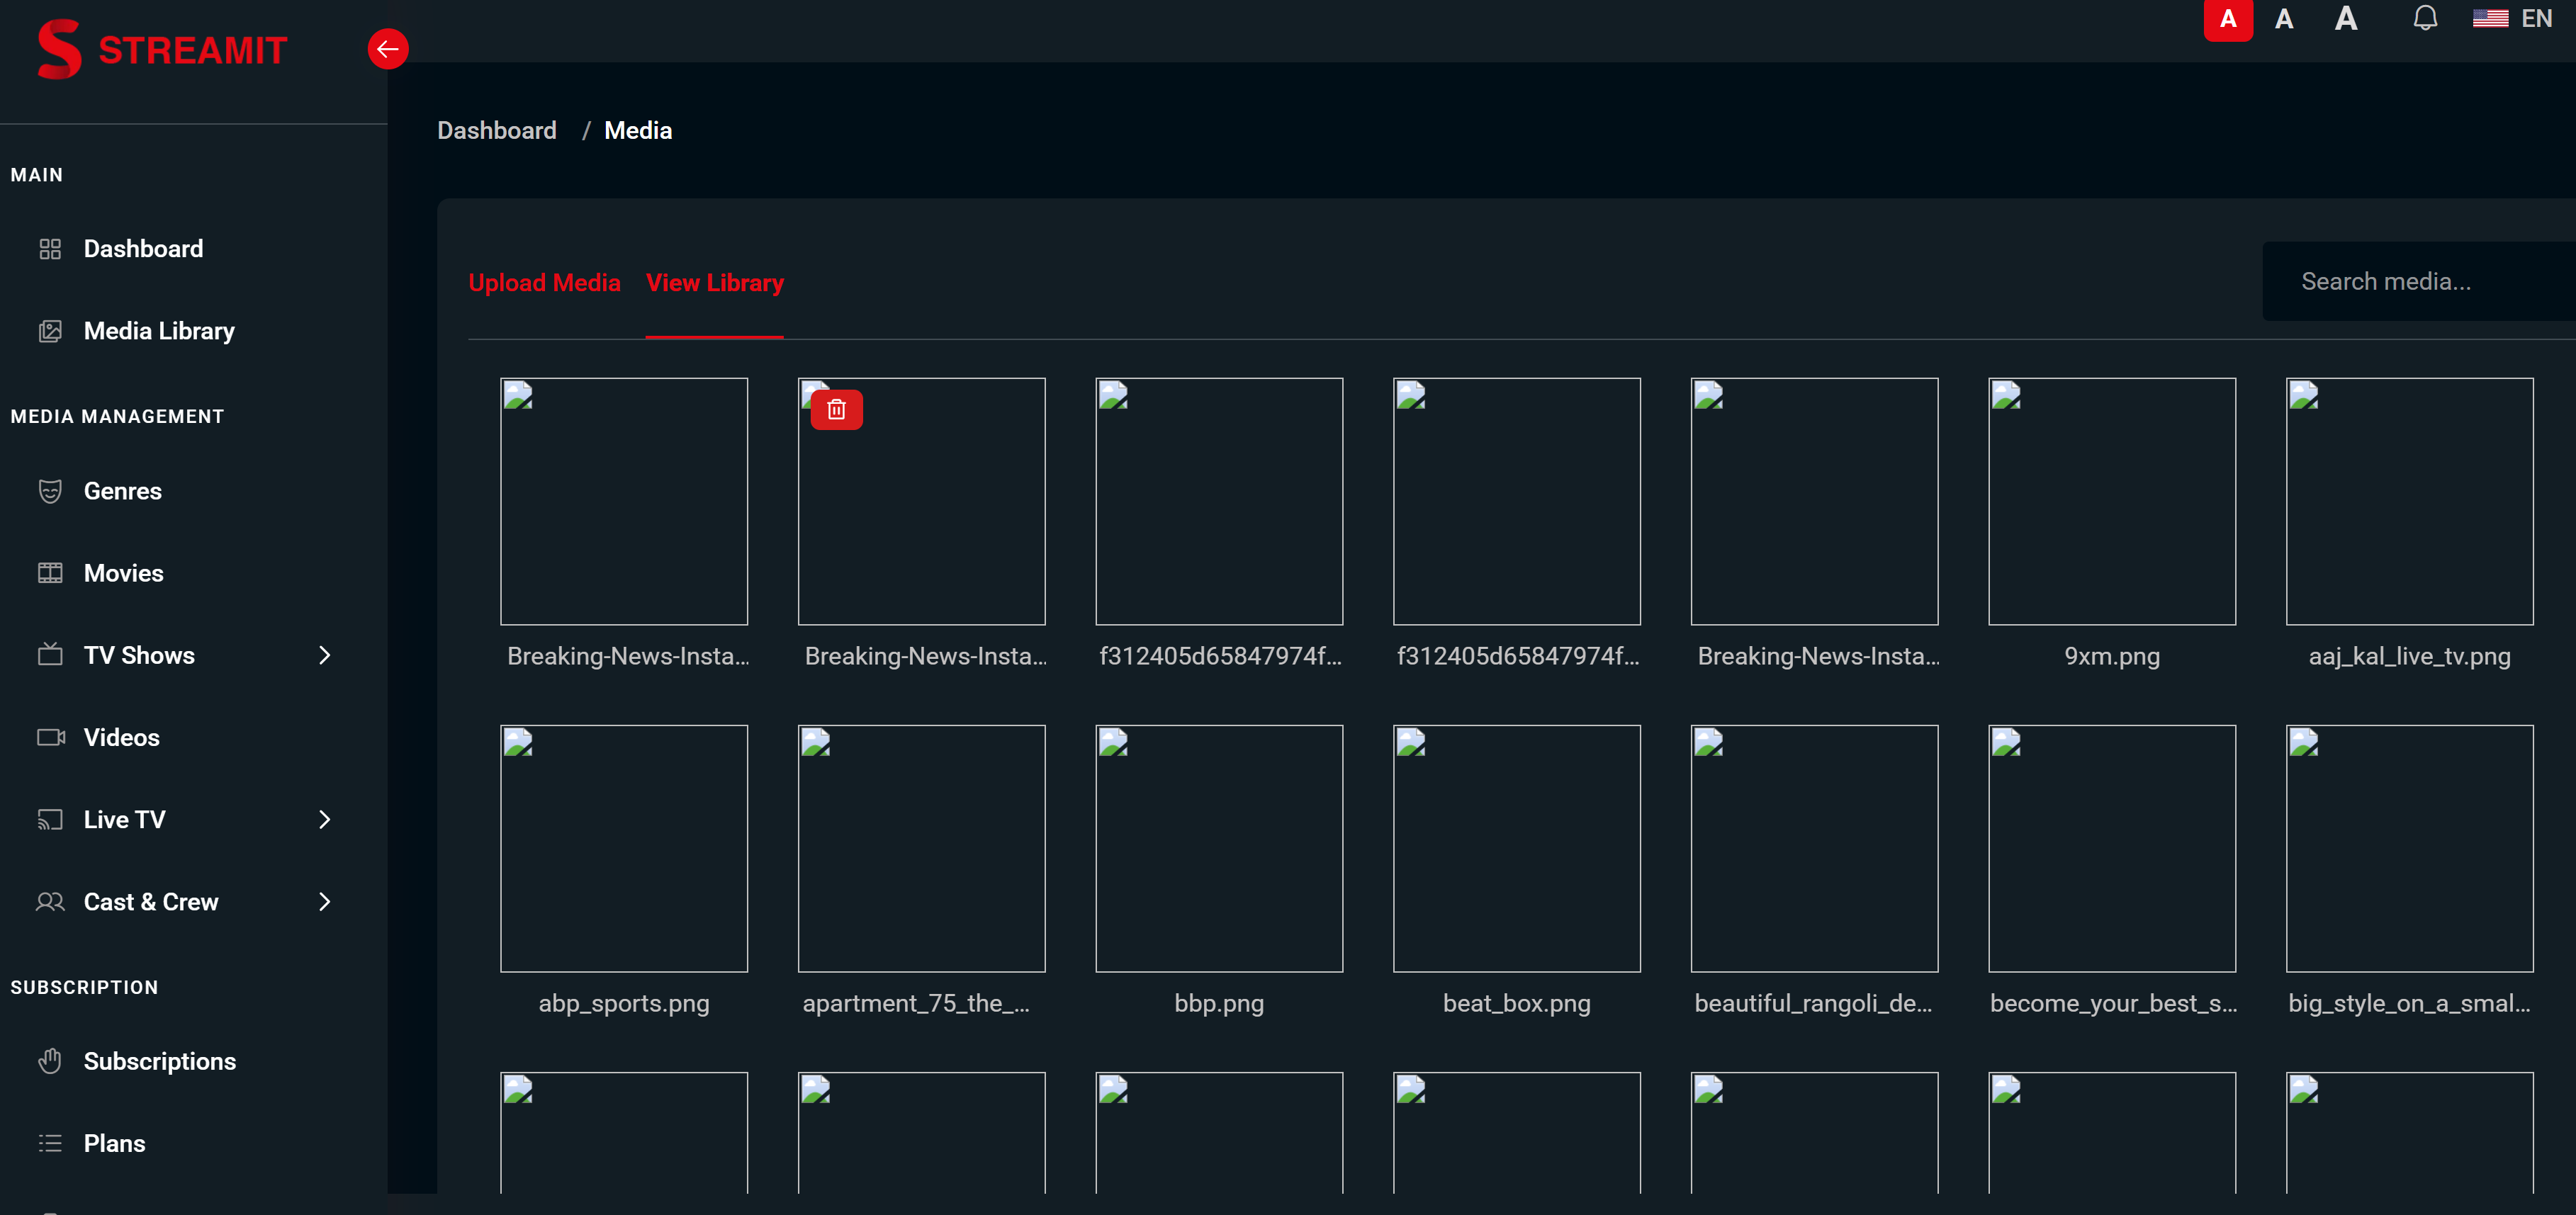Open notifications bell
The width and height of the screenshot is (2576, 1215).
coord(2425,18)
